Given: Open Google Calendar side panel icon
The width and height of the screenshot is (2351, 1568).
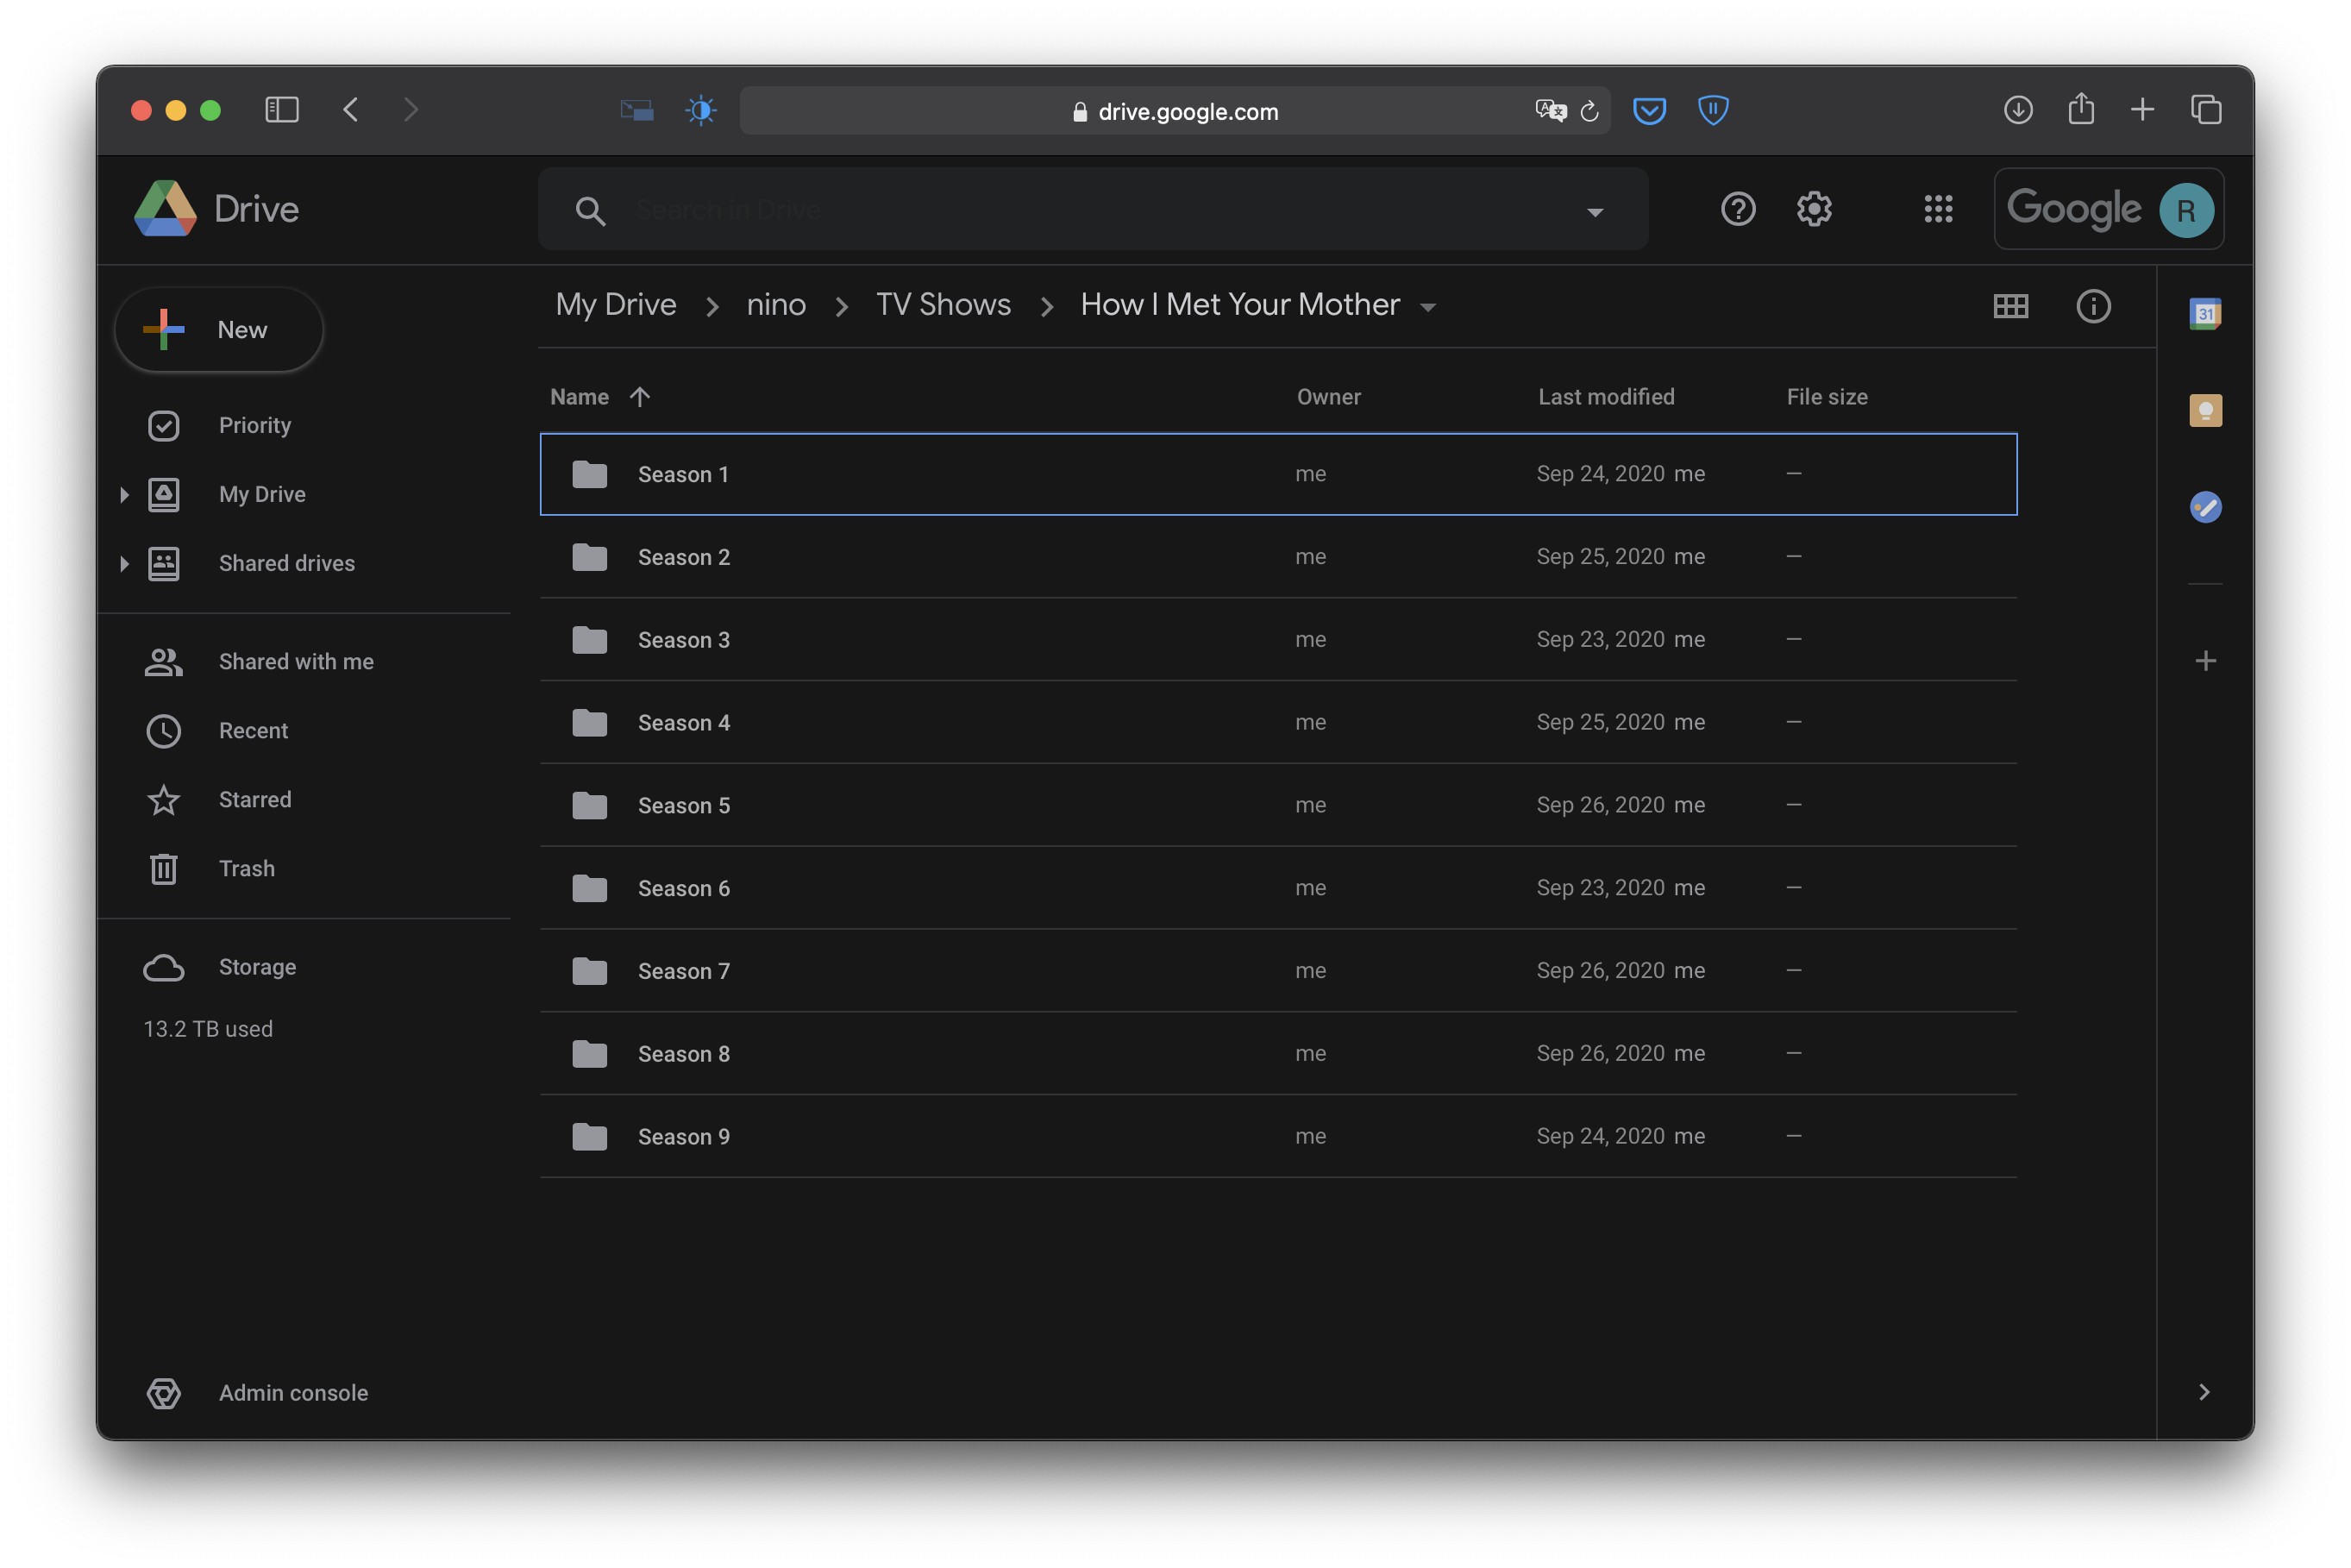Looking at the screenshot, I should tap(2205, 314).
